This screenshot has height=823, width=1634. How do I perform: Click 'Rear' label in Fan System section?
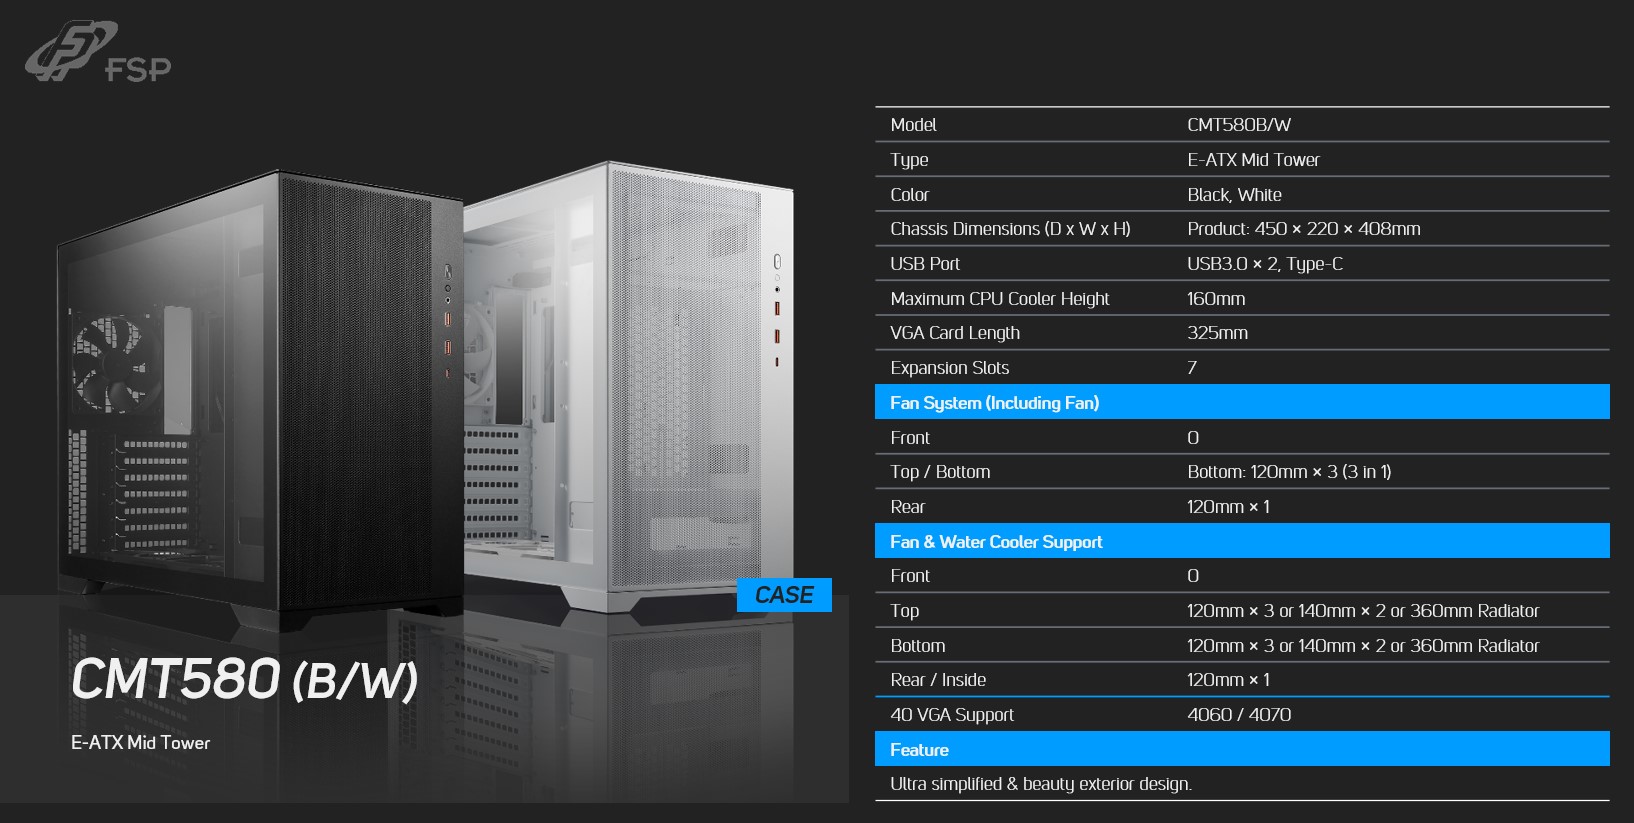pos(907,507)
